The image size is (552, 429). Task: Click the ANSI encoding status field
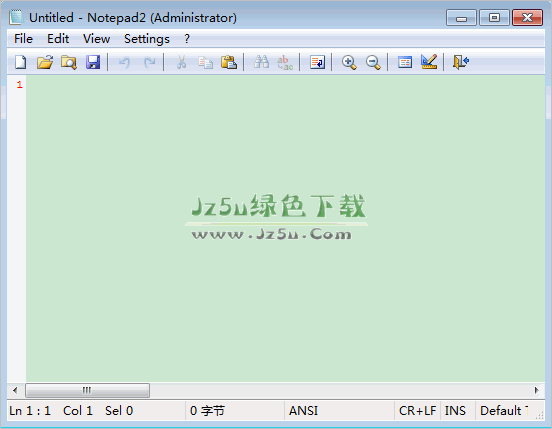pos(339,411)
